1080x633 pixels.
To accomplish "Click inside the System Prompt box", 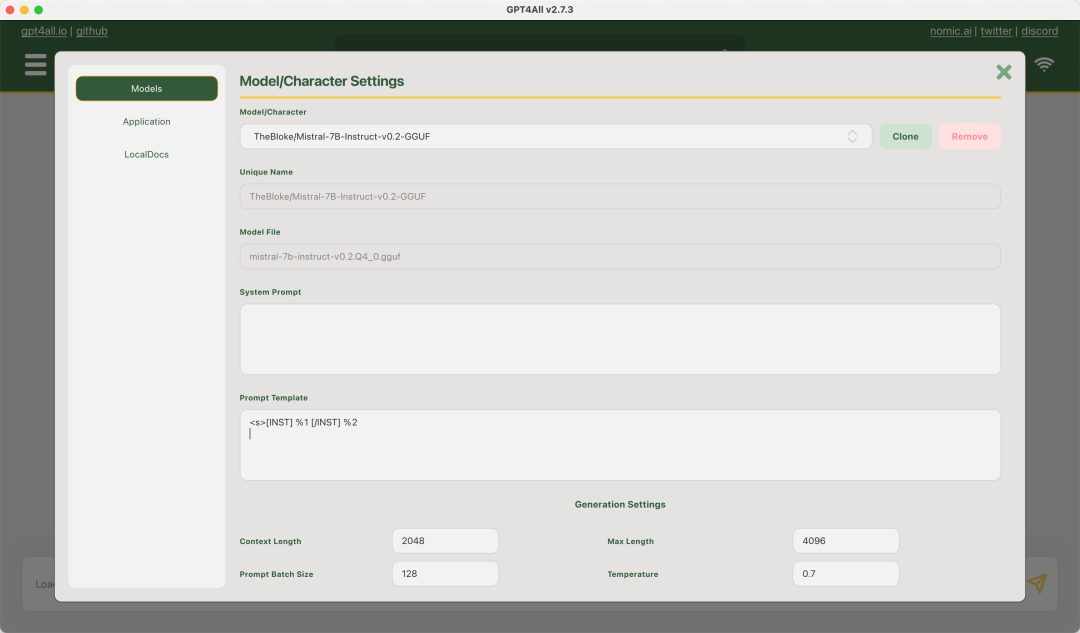I will (620, 339).
